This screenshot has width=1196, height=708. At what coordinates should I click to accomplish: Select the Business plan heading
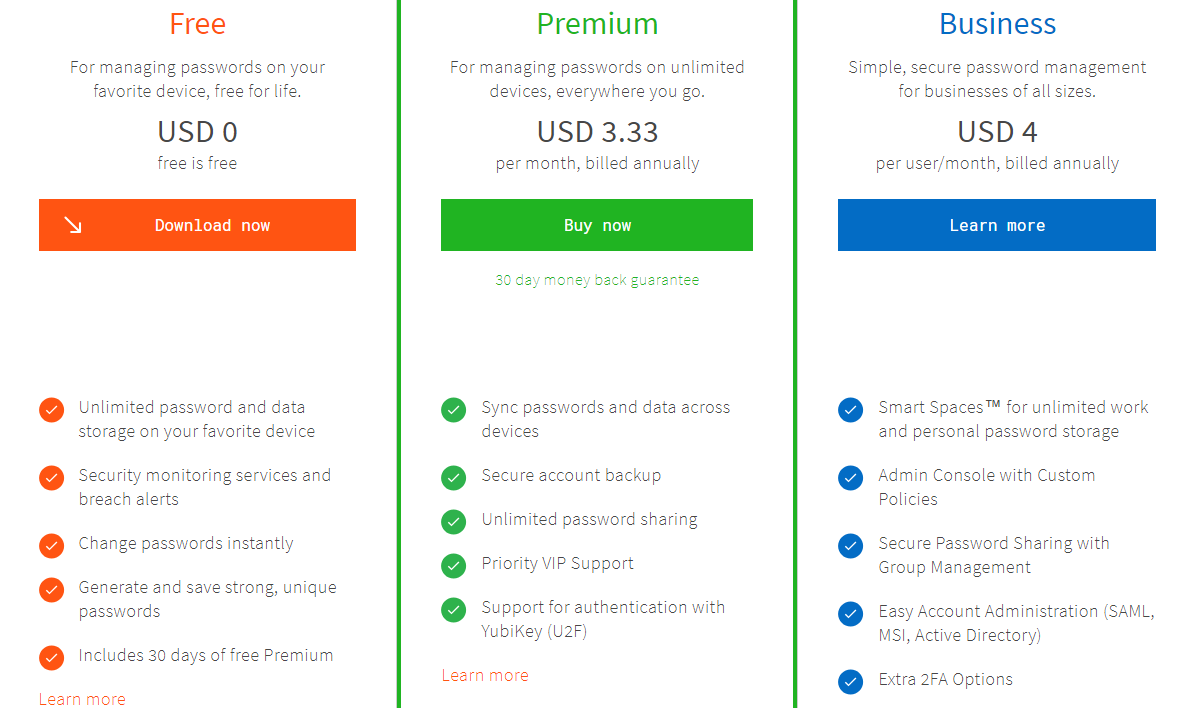click(997, 24)
